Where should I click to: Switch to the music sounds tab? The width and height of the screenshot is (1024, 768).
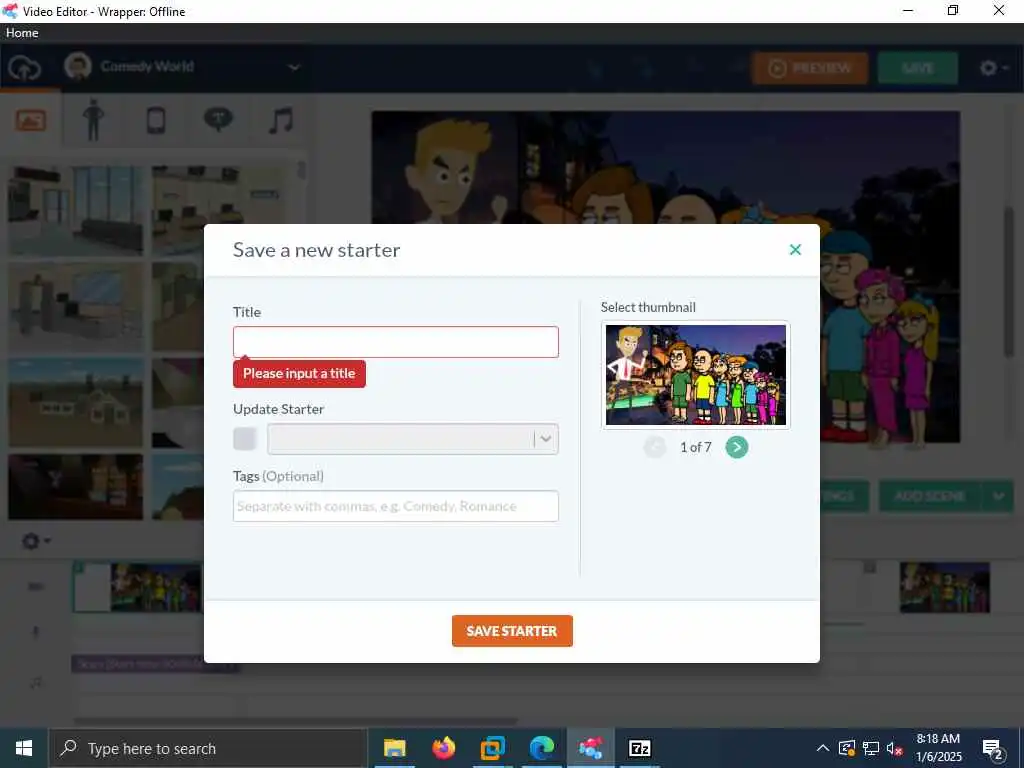281,120
